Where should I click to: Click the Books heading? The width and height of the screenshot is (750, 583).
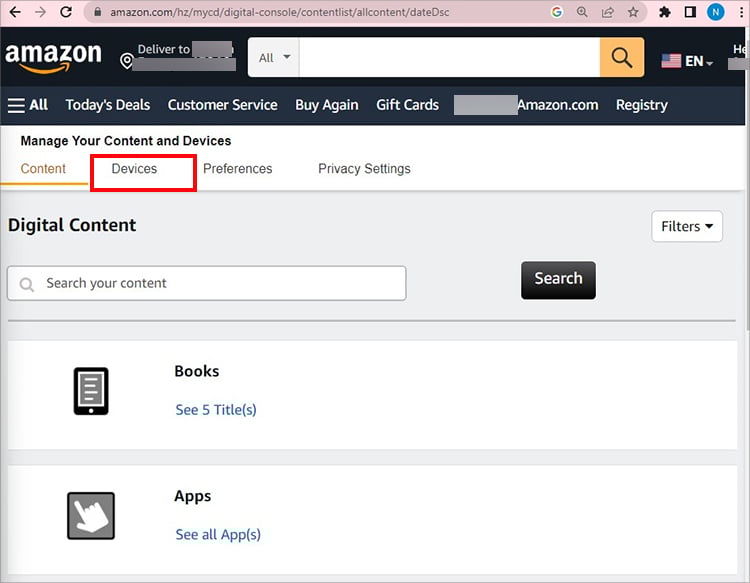coord(197,372)
